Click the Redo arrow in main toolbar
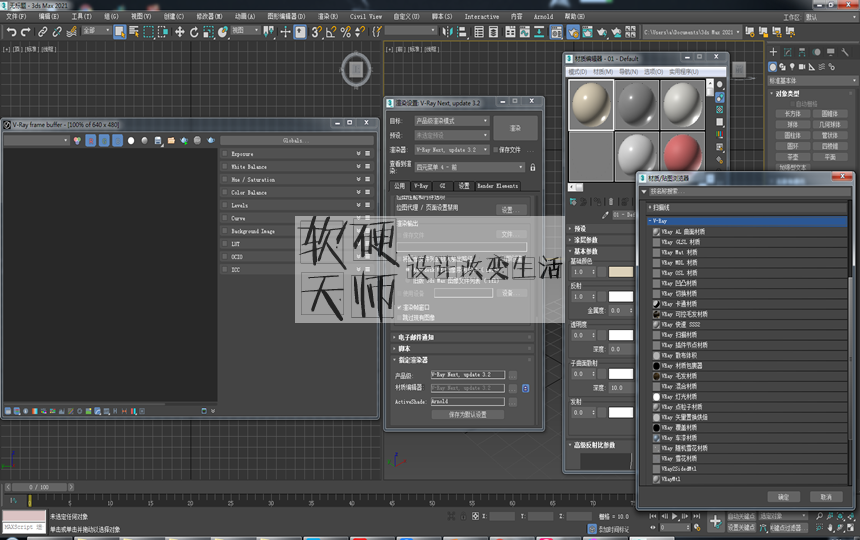 pyautogui.click(x=25, y=32)
